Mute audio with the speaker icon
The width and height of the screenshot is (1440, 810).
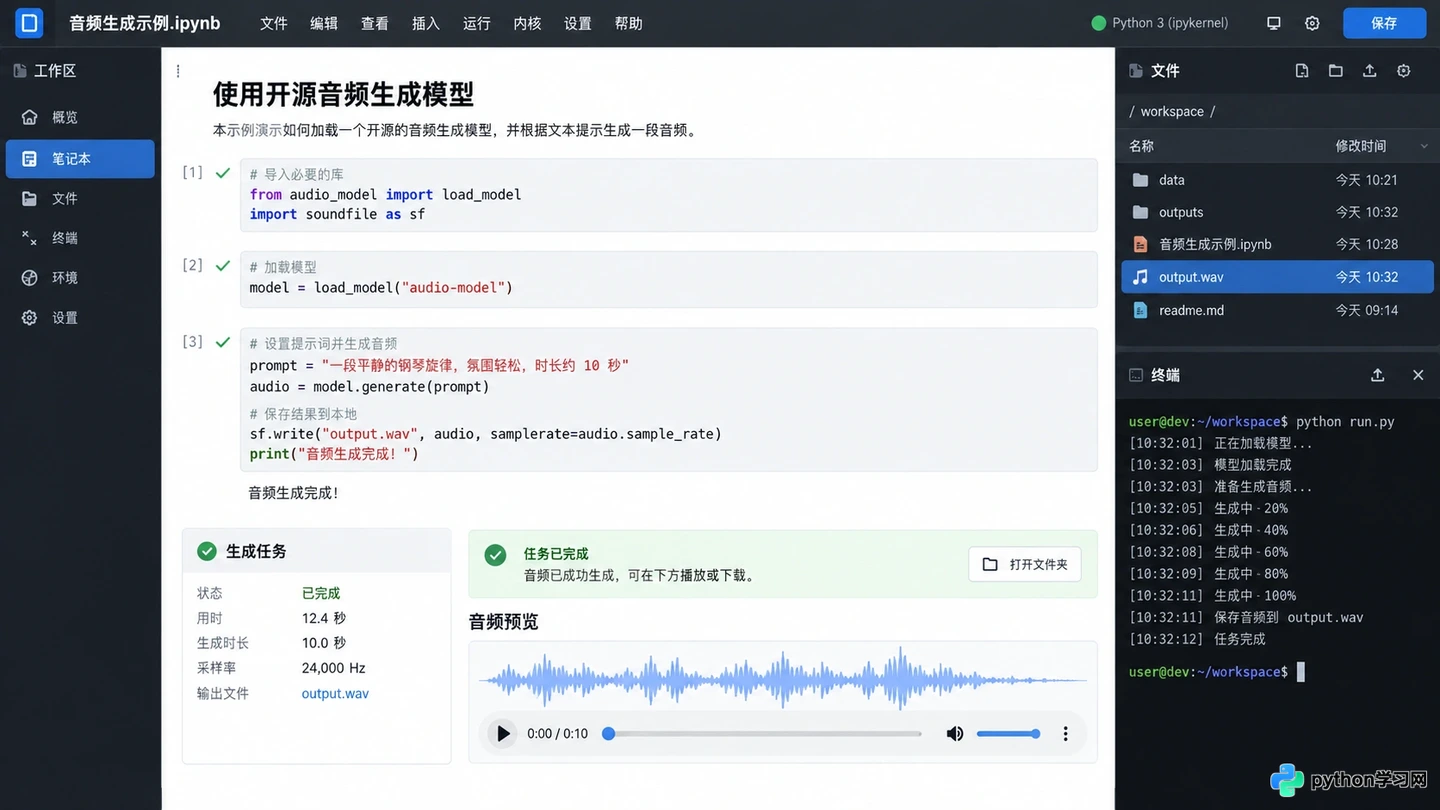[955, 734]
